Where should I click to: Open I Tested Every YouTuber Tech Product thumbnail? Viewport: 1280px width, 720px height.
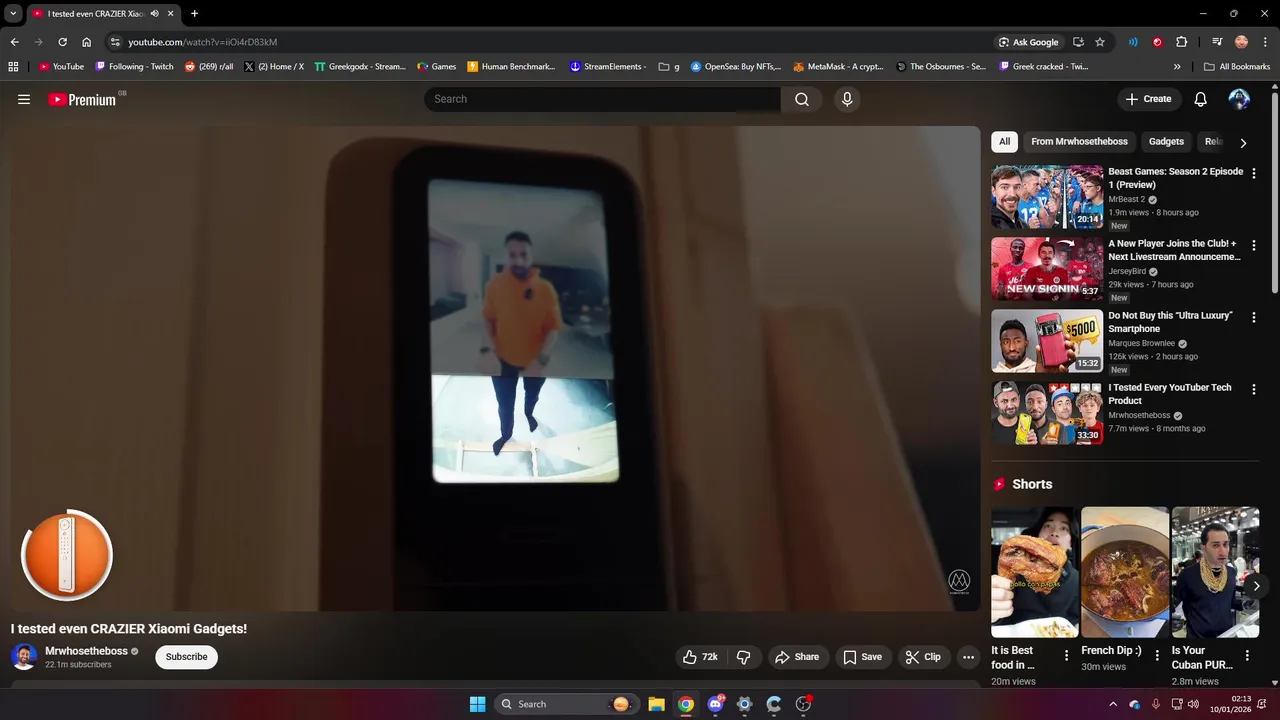(x=1047, y=413)
